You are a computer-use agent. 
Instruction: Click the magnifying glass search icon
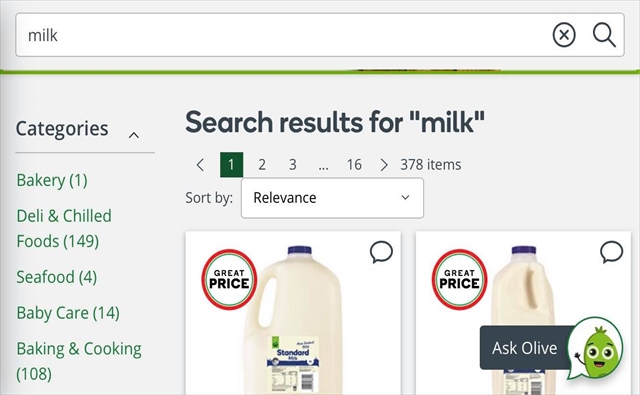604,35
